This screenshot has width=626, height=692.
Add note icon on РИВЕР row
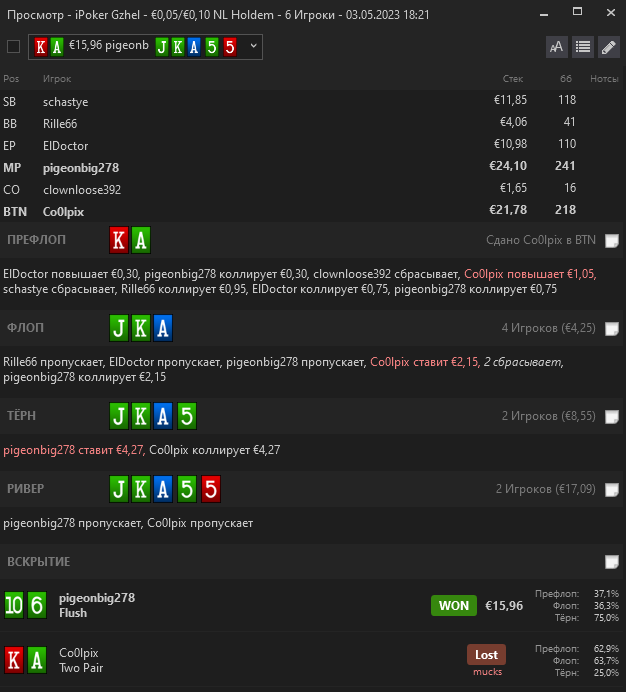point(611,489)
